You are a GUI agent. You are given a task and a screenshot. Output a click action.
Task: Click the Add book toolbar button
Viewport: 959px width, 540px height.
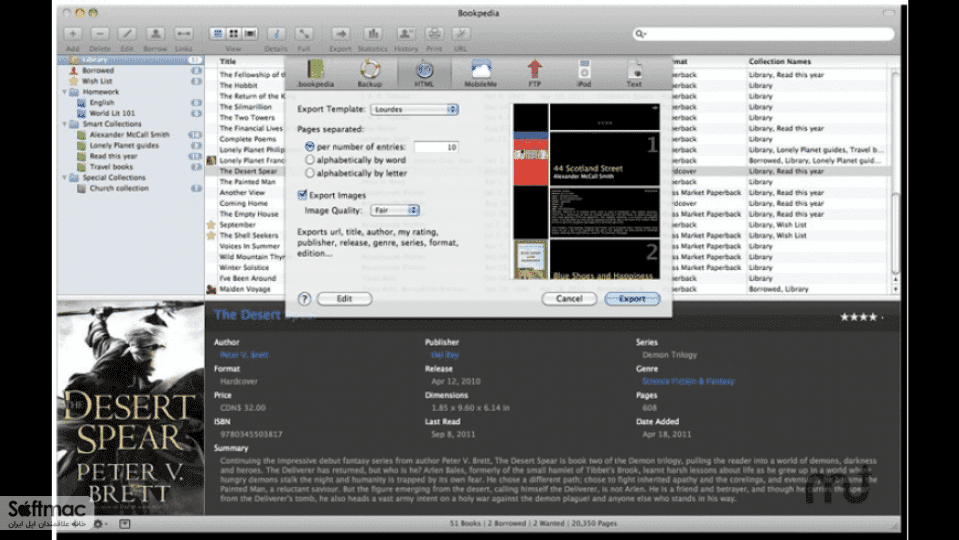[x=73, y=34]
